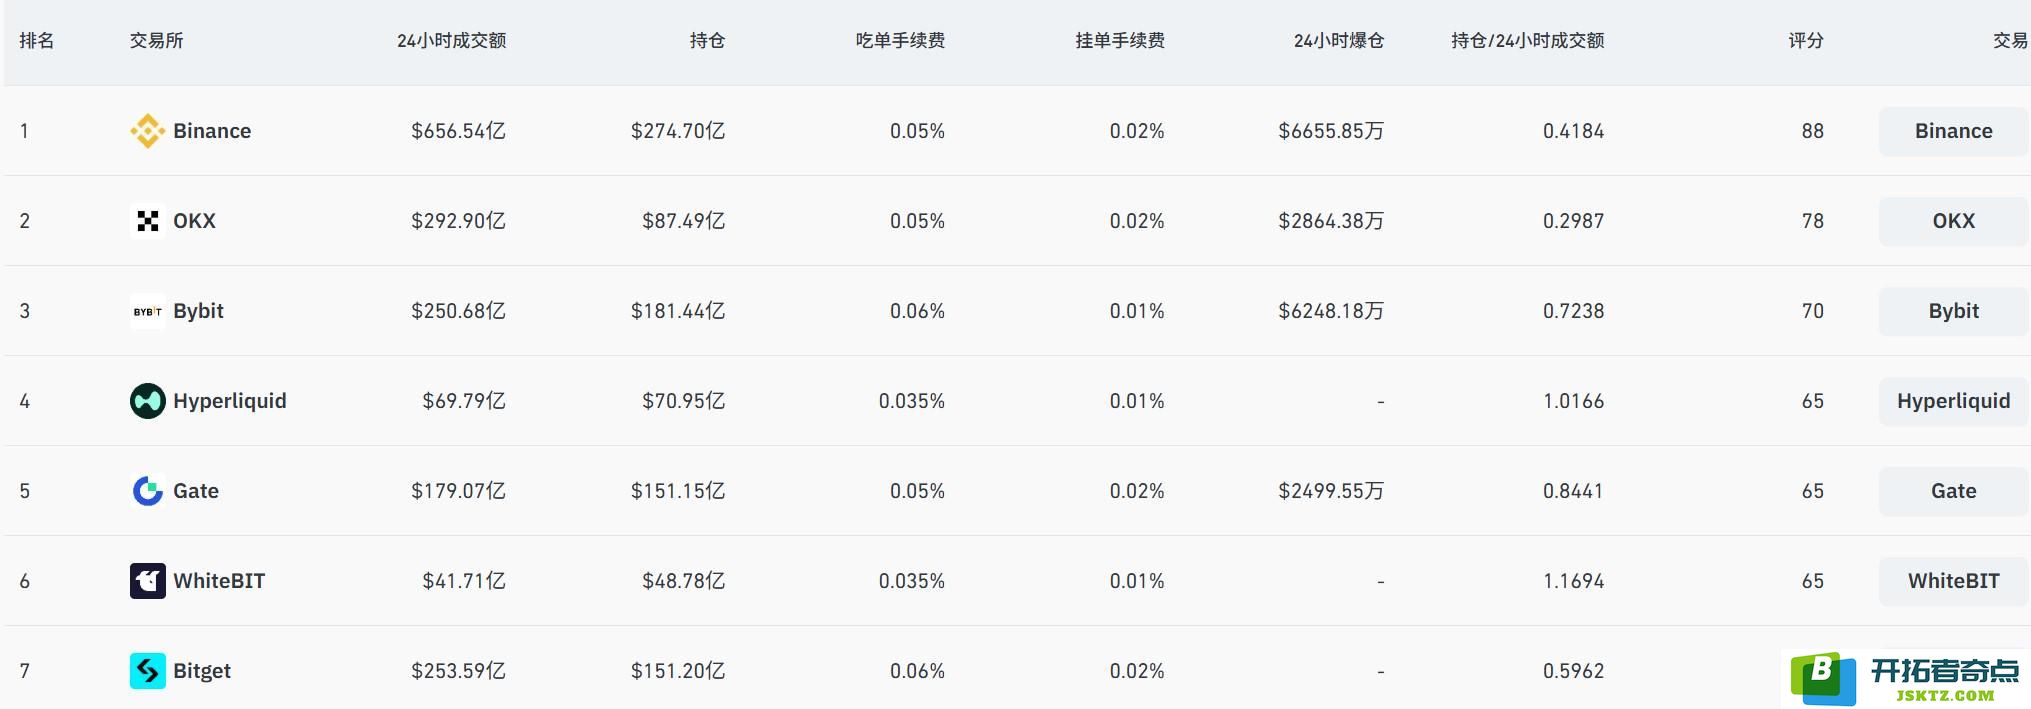Click Bybit volume $250.68亿
The image size is (2031, 709).
[458, 311]
